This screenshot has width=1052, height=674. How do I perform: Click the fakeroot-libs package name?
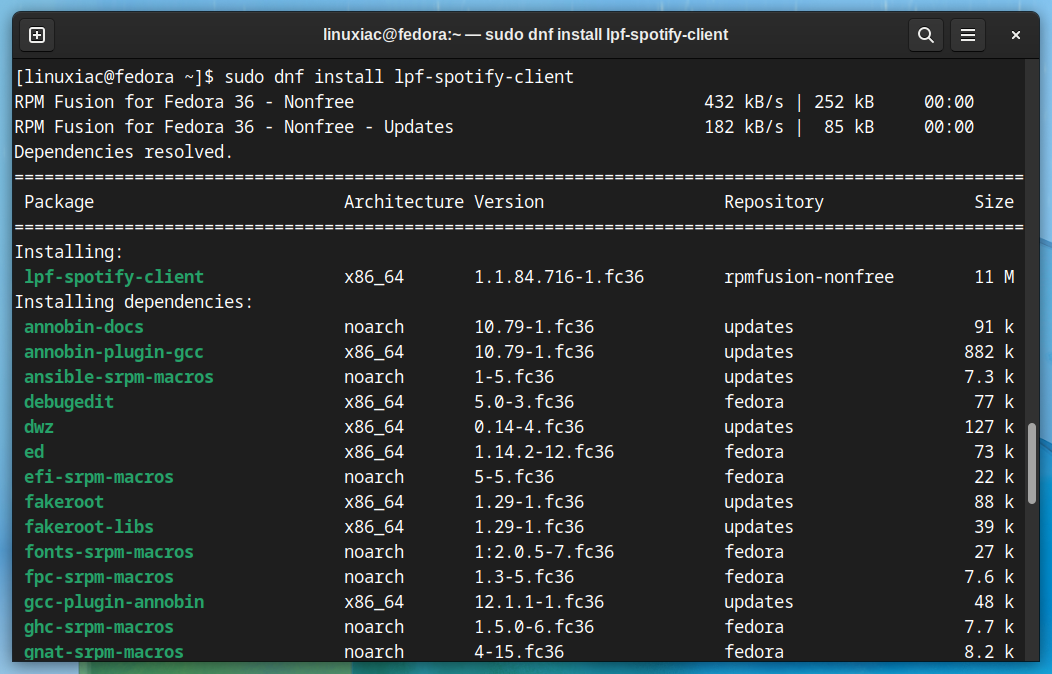click(89, 527)
